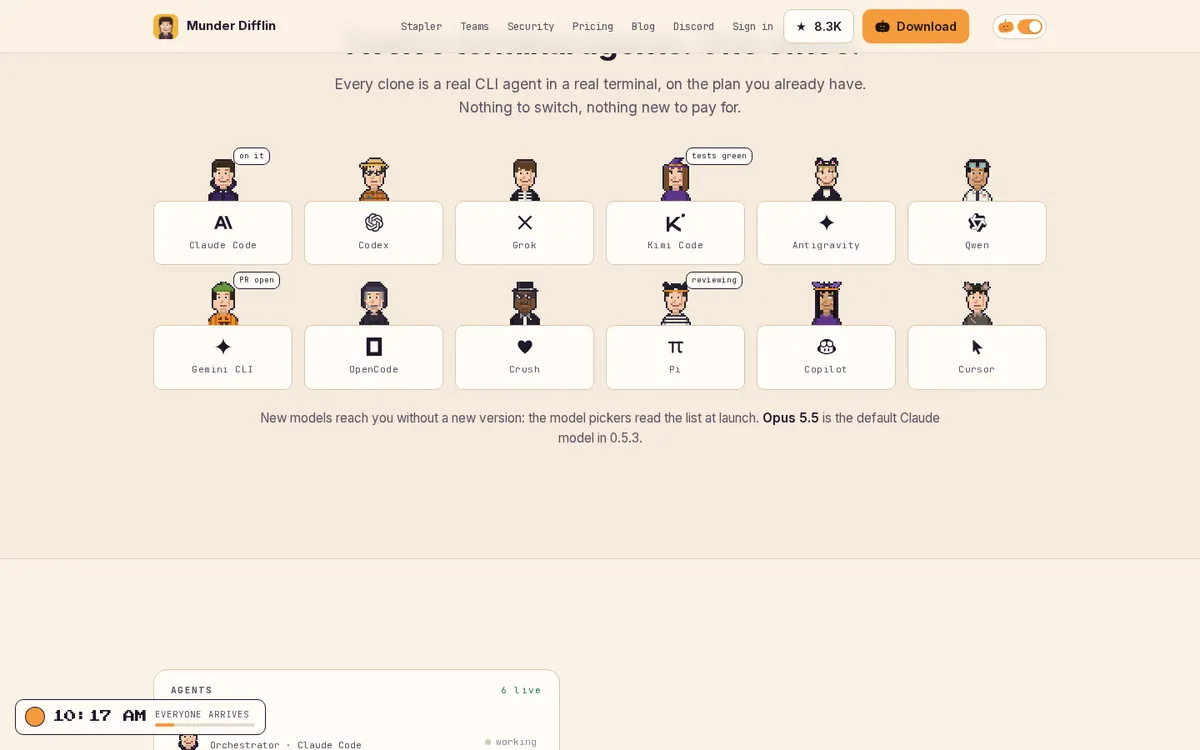The image size is (1200, 750).
Task: Click the star icon beside 8.3K
Action: pos(801,27)
